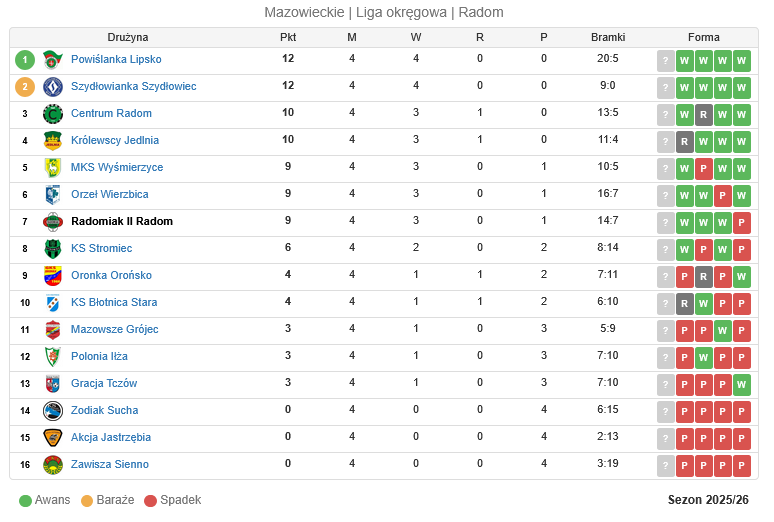Click the red Spadek legend dot
The image size is (774, 522).
pos(151,500)
